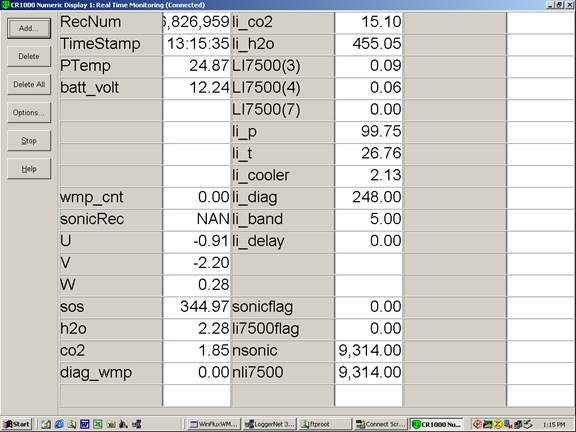Image resolution: width=576 pixels, height=432 pixels.
Task: Click the li_p value 99.75
Action: click(x=369, y=132)
